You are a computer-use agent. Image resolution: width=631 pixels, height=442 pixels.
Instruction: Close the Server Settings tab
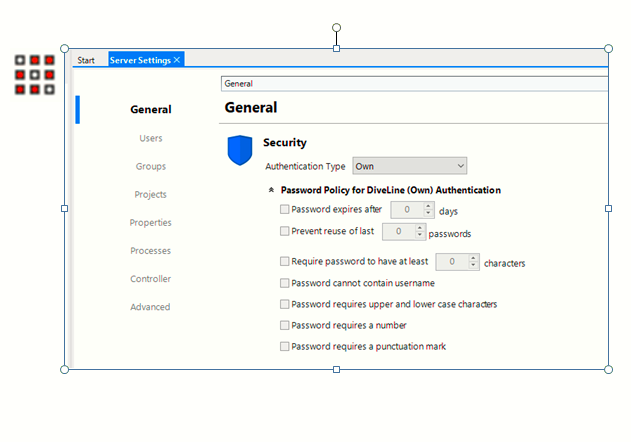tap(177, 60)
